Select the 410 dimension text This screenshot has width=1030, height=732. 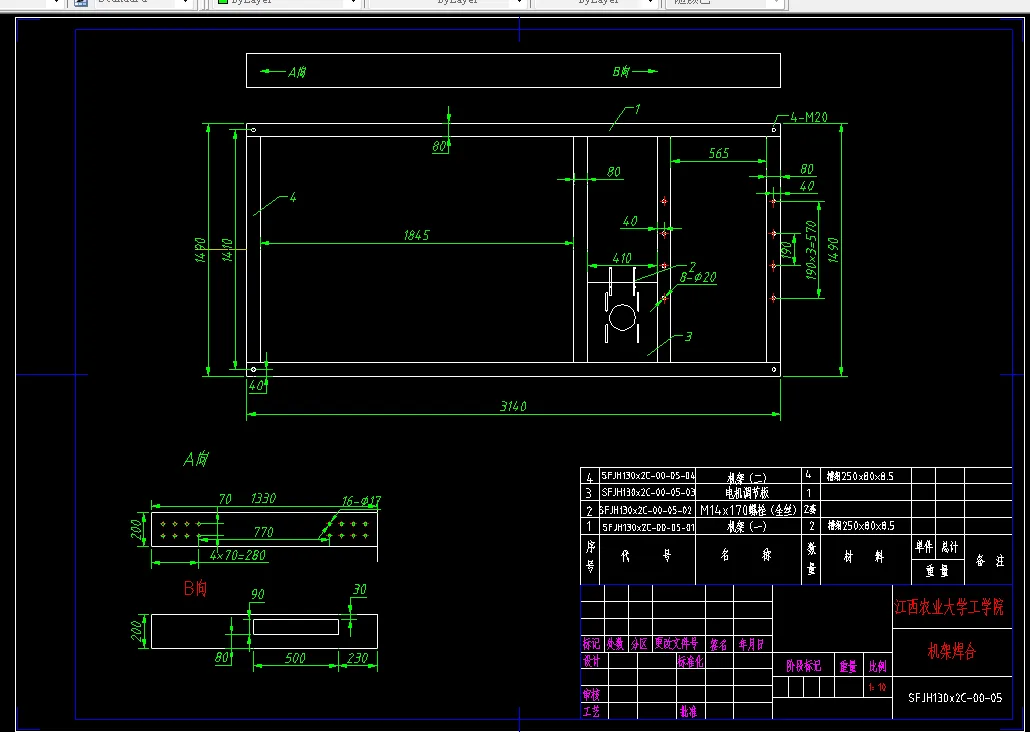[x=621, y=258]
